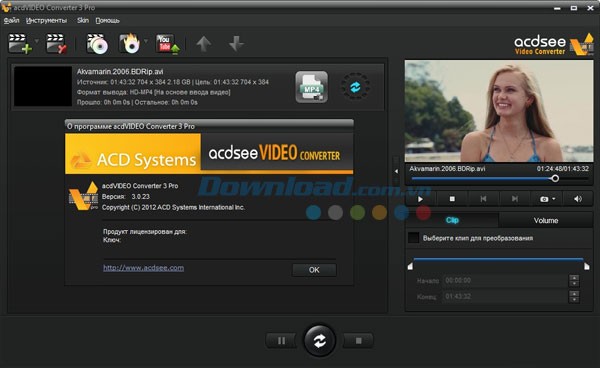600x368 pixels.
Task: Open the http://www.acdsee.com link
Action: pyautogui.click(x=143, y=268)
